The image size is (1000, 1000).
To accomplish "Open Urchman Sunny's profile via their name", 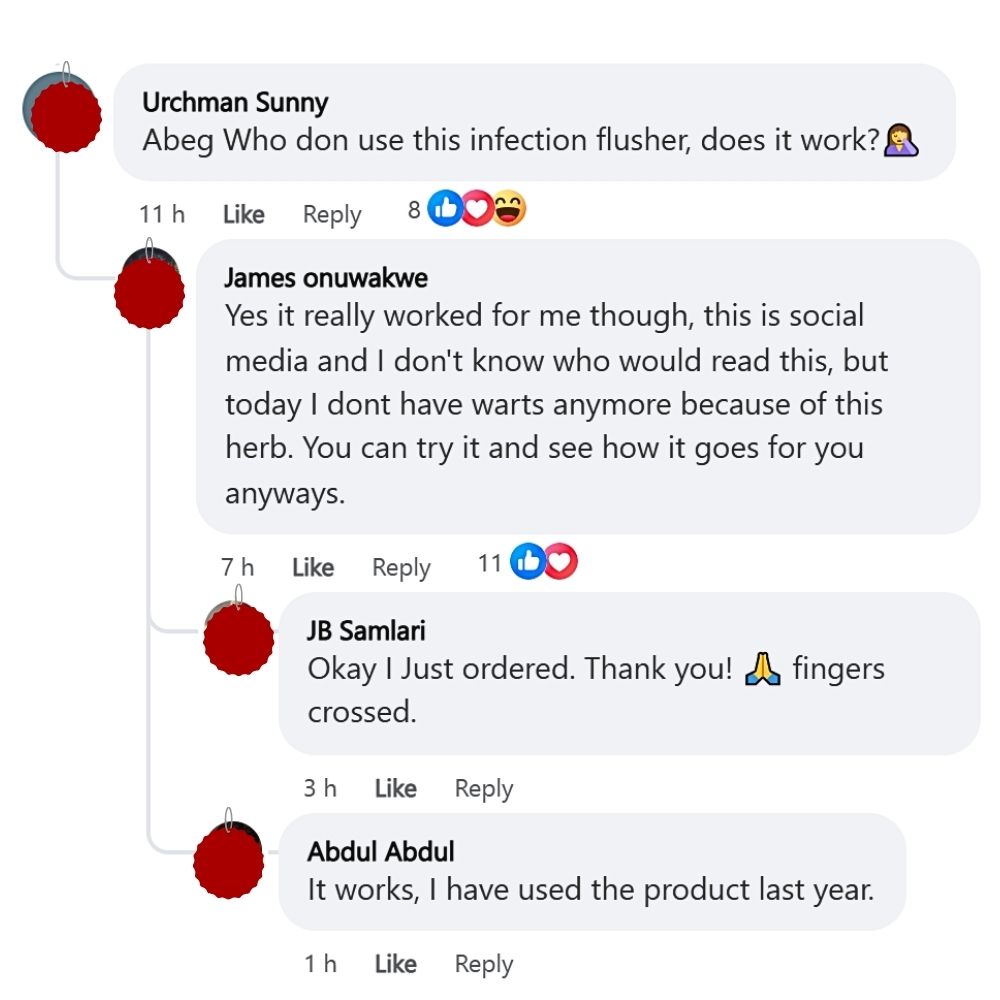I will tap(236, 102).
